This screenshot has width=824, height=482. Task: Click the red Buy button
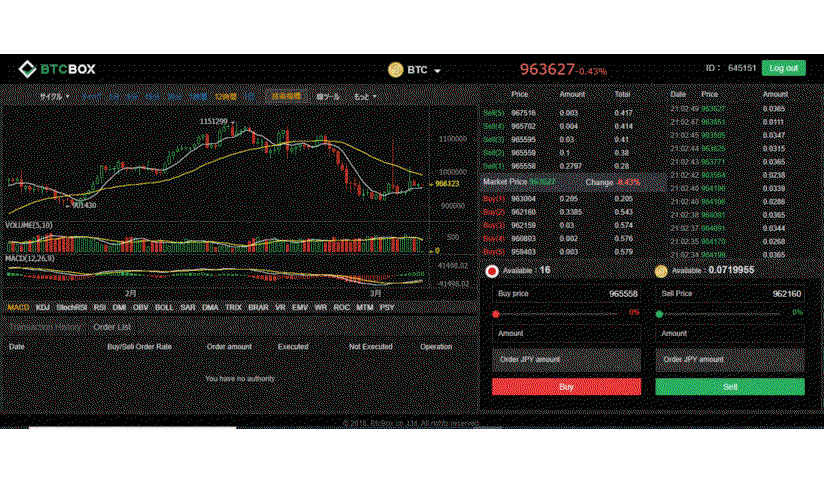(x=566, y=387)
